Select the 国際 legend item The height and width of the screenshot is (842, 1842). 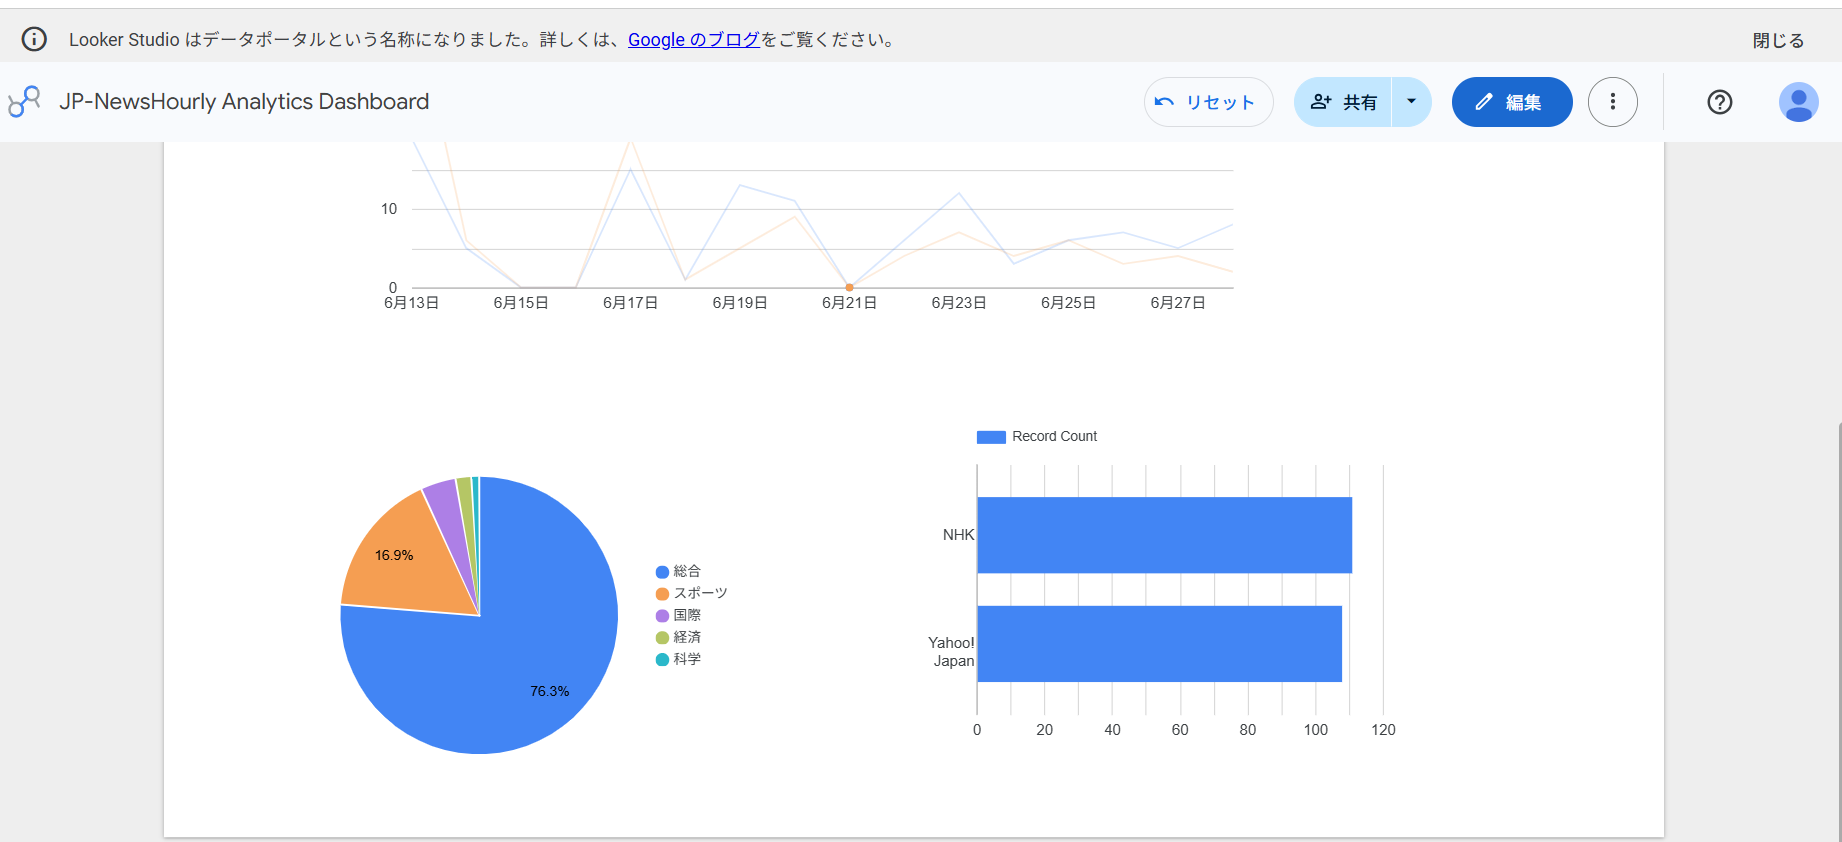pyautogui.click(x=678, y=615)
